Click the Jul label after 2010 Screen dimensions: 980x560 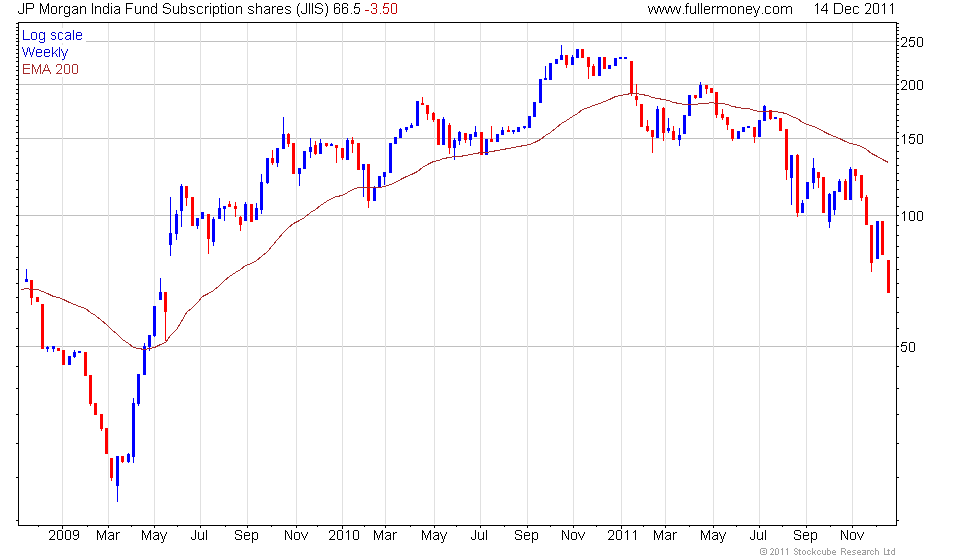(479, 536)
